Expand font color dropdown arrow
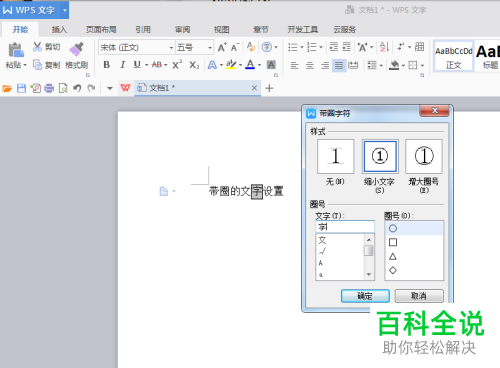This screenshot has height=368, width=500. 259,65
